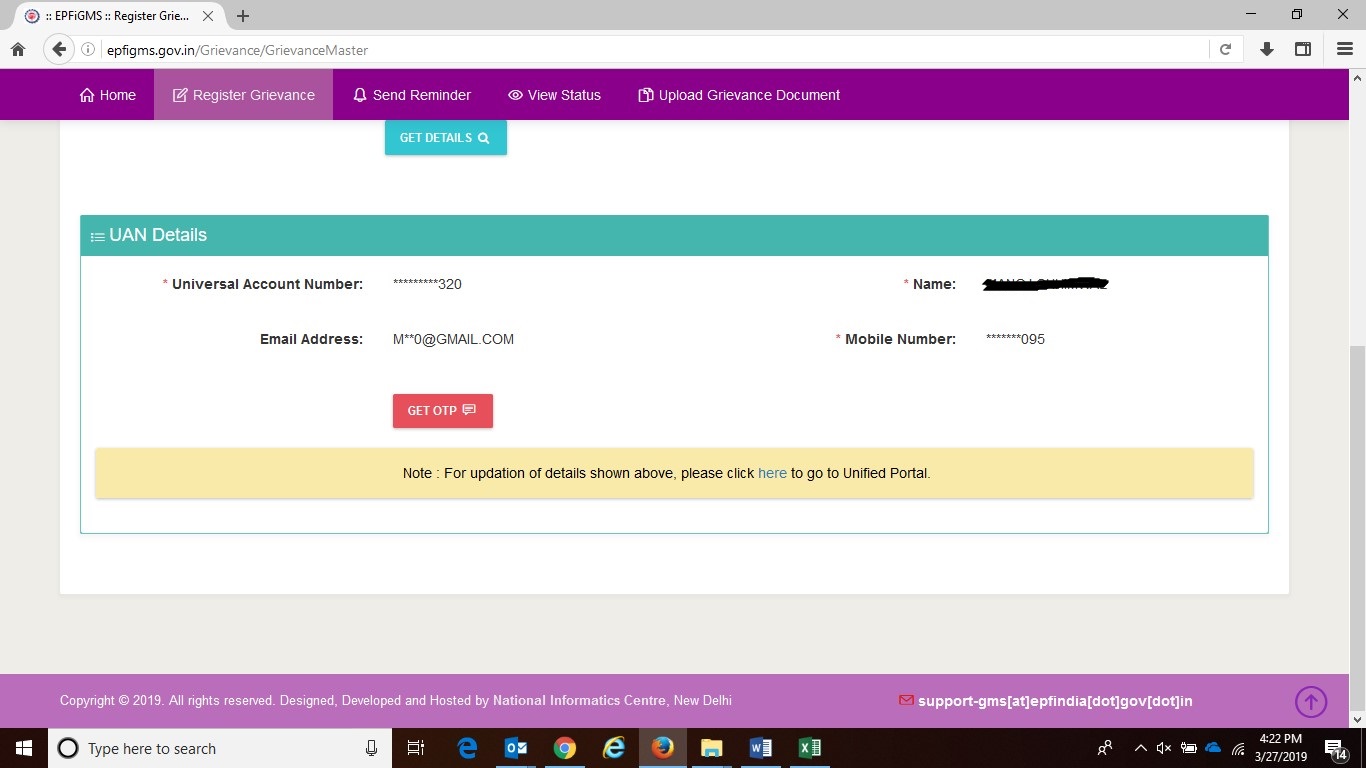Viewport: 1366px width, 768px height.
Task: Click the scroll-to-top arrow icon
Action: pos(1311,701)
